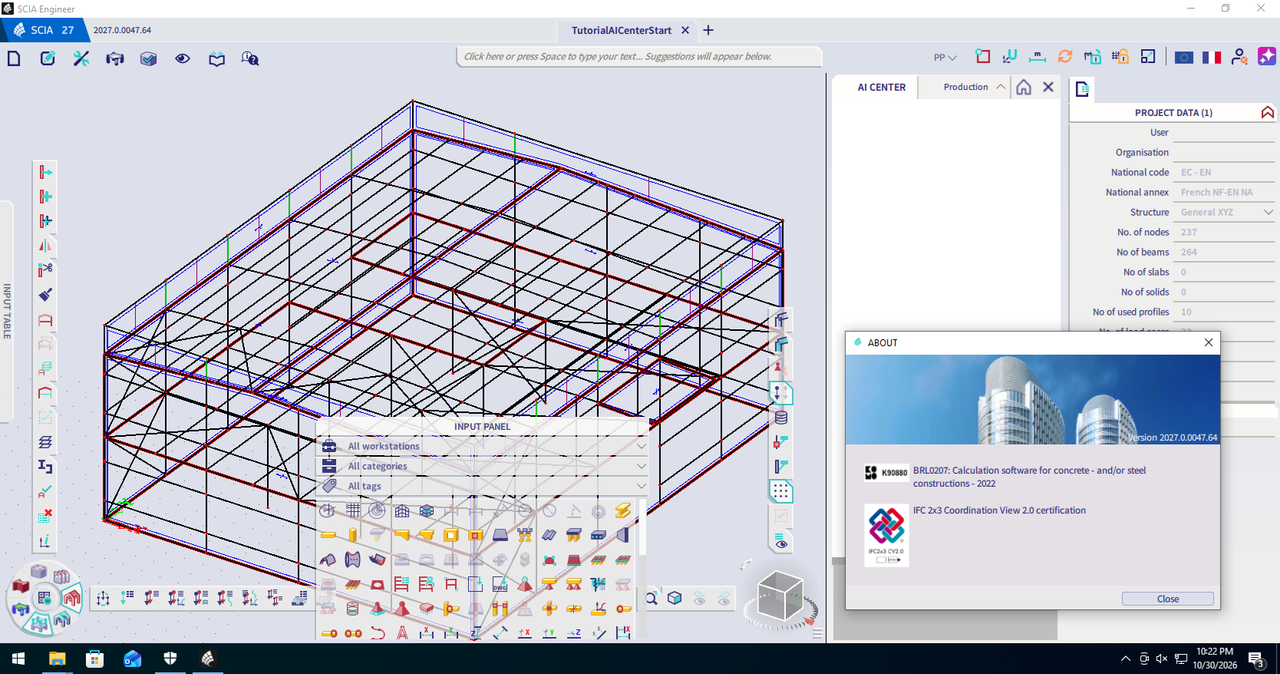This screenshot has width=1280, height=674.
Task: Expand the All workstations dropdown
Action: click(483, 446)
